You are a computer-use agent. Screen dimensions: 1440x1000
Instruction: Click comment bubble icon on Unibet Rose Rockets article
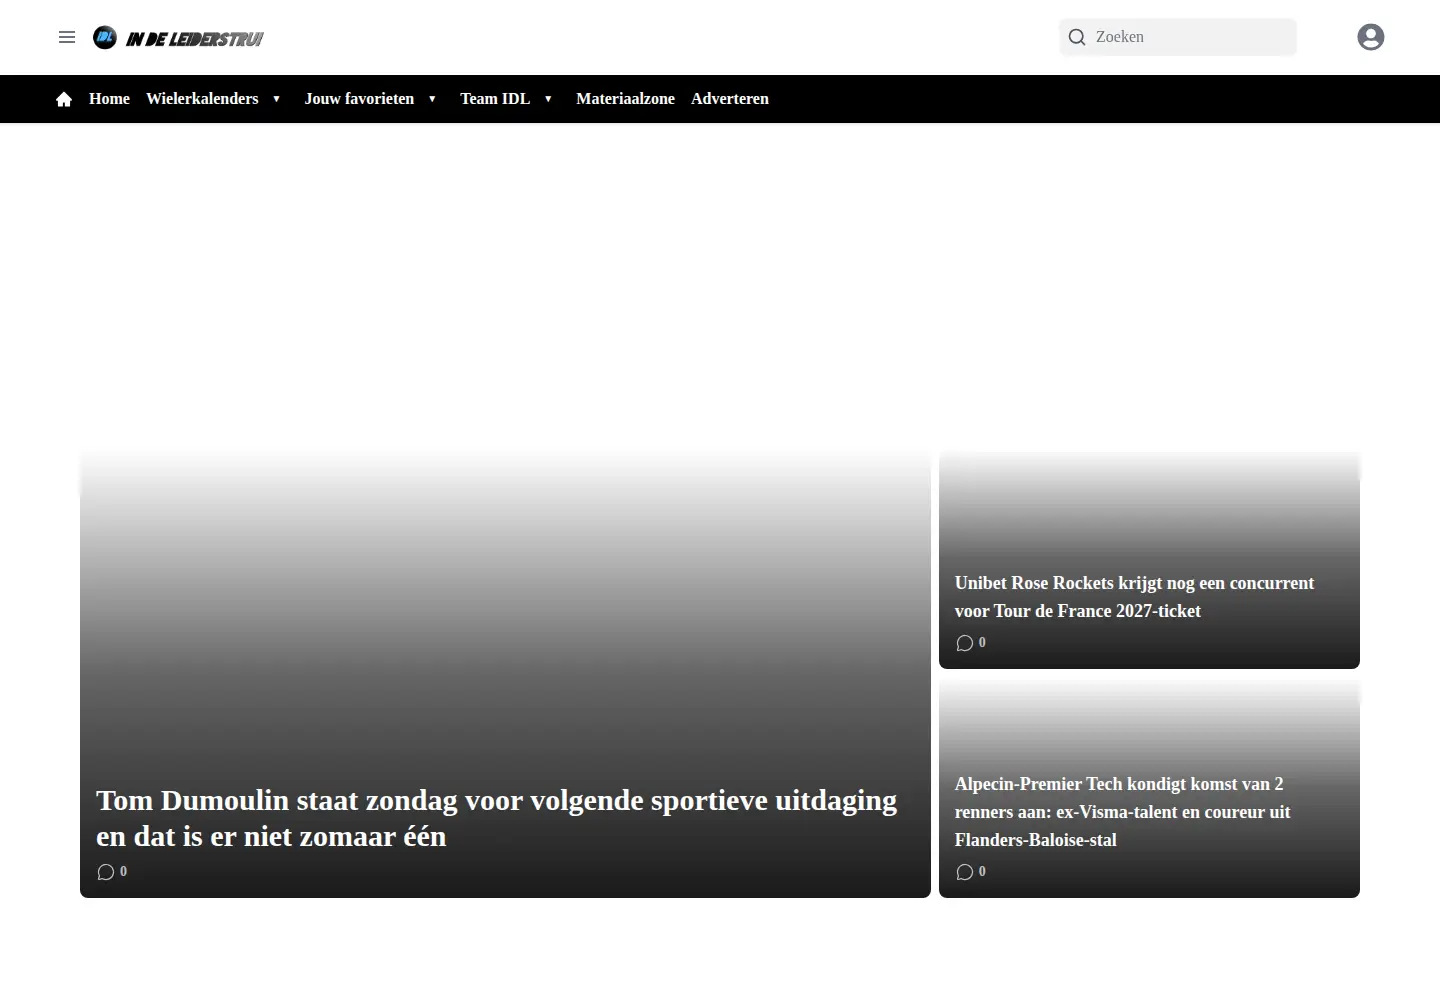click(964, 643)
